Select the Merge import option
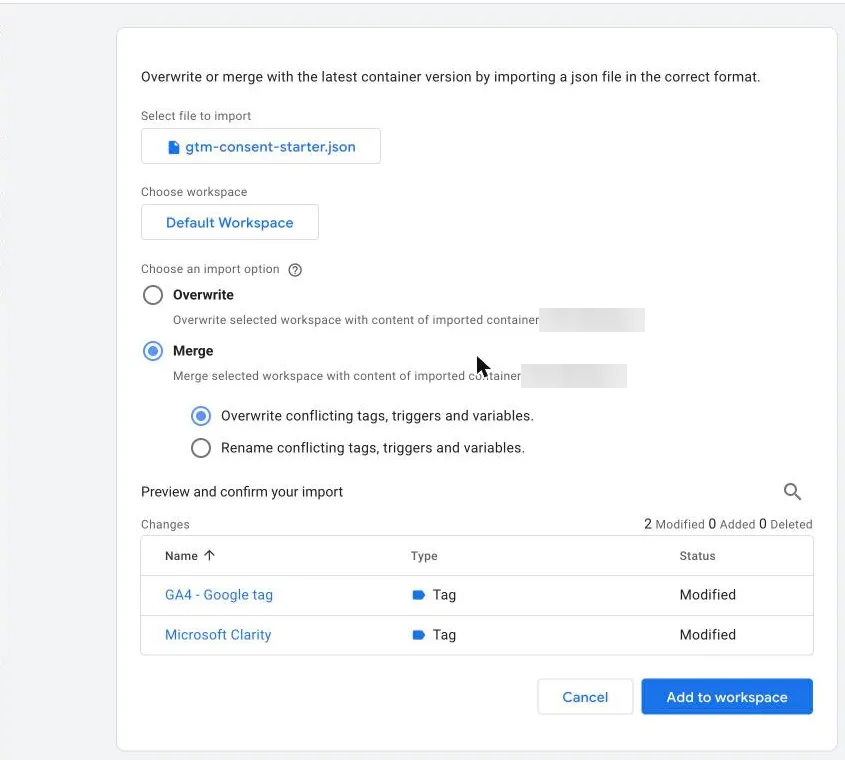Image resolution: width=845 pixels, height=760 pixels. (153, 351)
